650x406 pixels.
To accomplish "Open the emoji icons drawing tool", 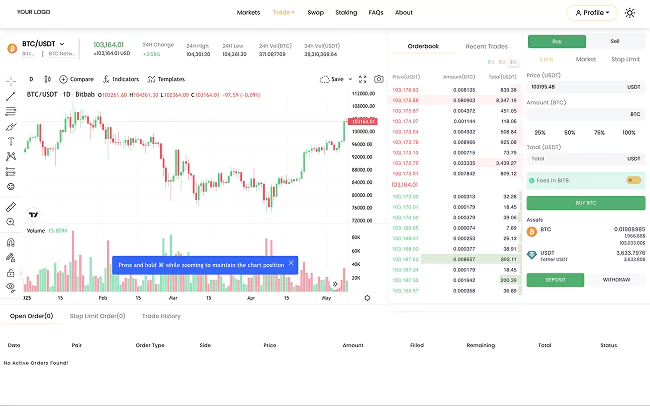I will pos(10,186).
